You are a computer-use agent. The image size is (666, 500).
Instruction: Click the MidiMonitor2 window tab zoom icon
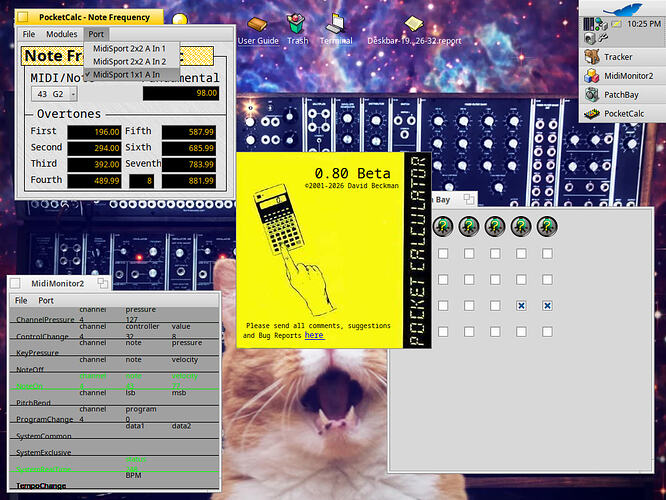pyautogui.click(x=102, y=283)
